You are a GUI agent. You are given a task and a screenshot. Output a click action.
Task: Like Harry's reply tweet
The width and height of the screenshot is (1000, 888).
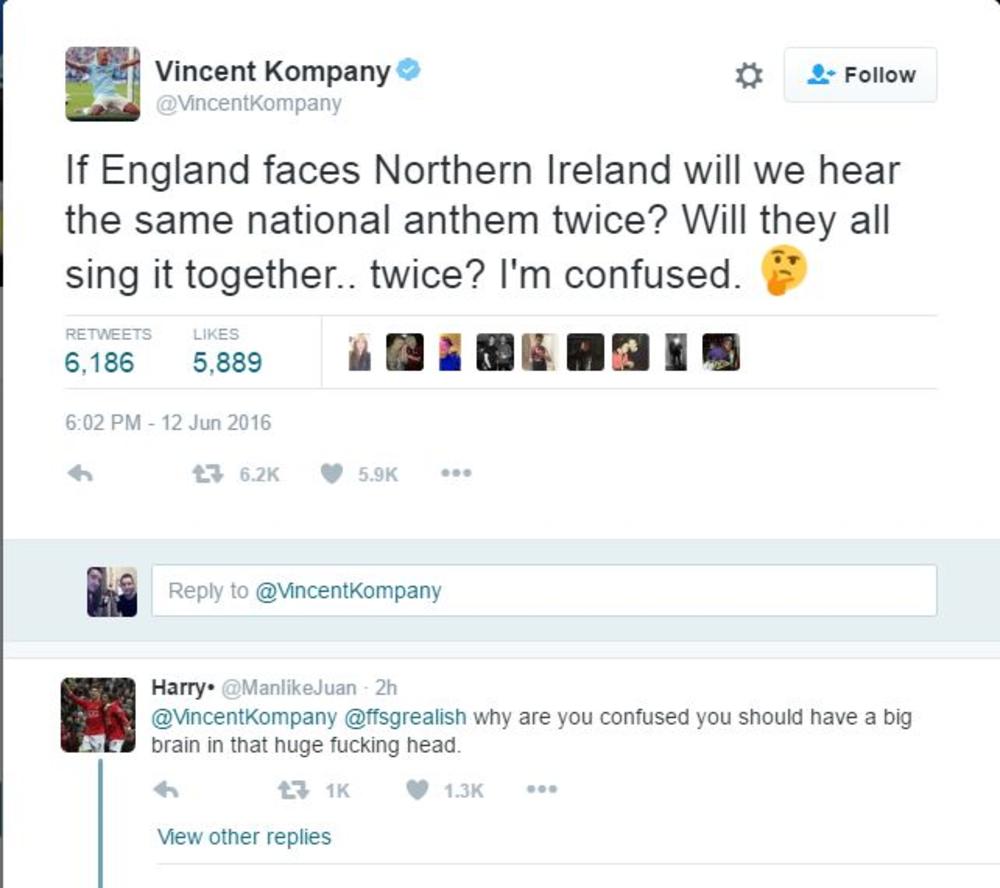(417, 790)
